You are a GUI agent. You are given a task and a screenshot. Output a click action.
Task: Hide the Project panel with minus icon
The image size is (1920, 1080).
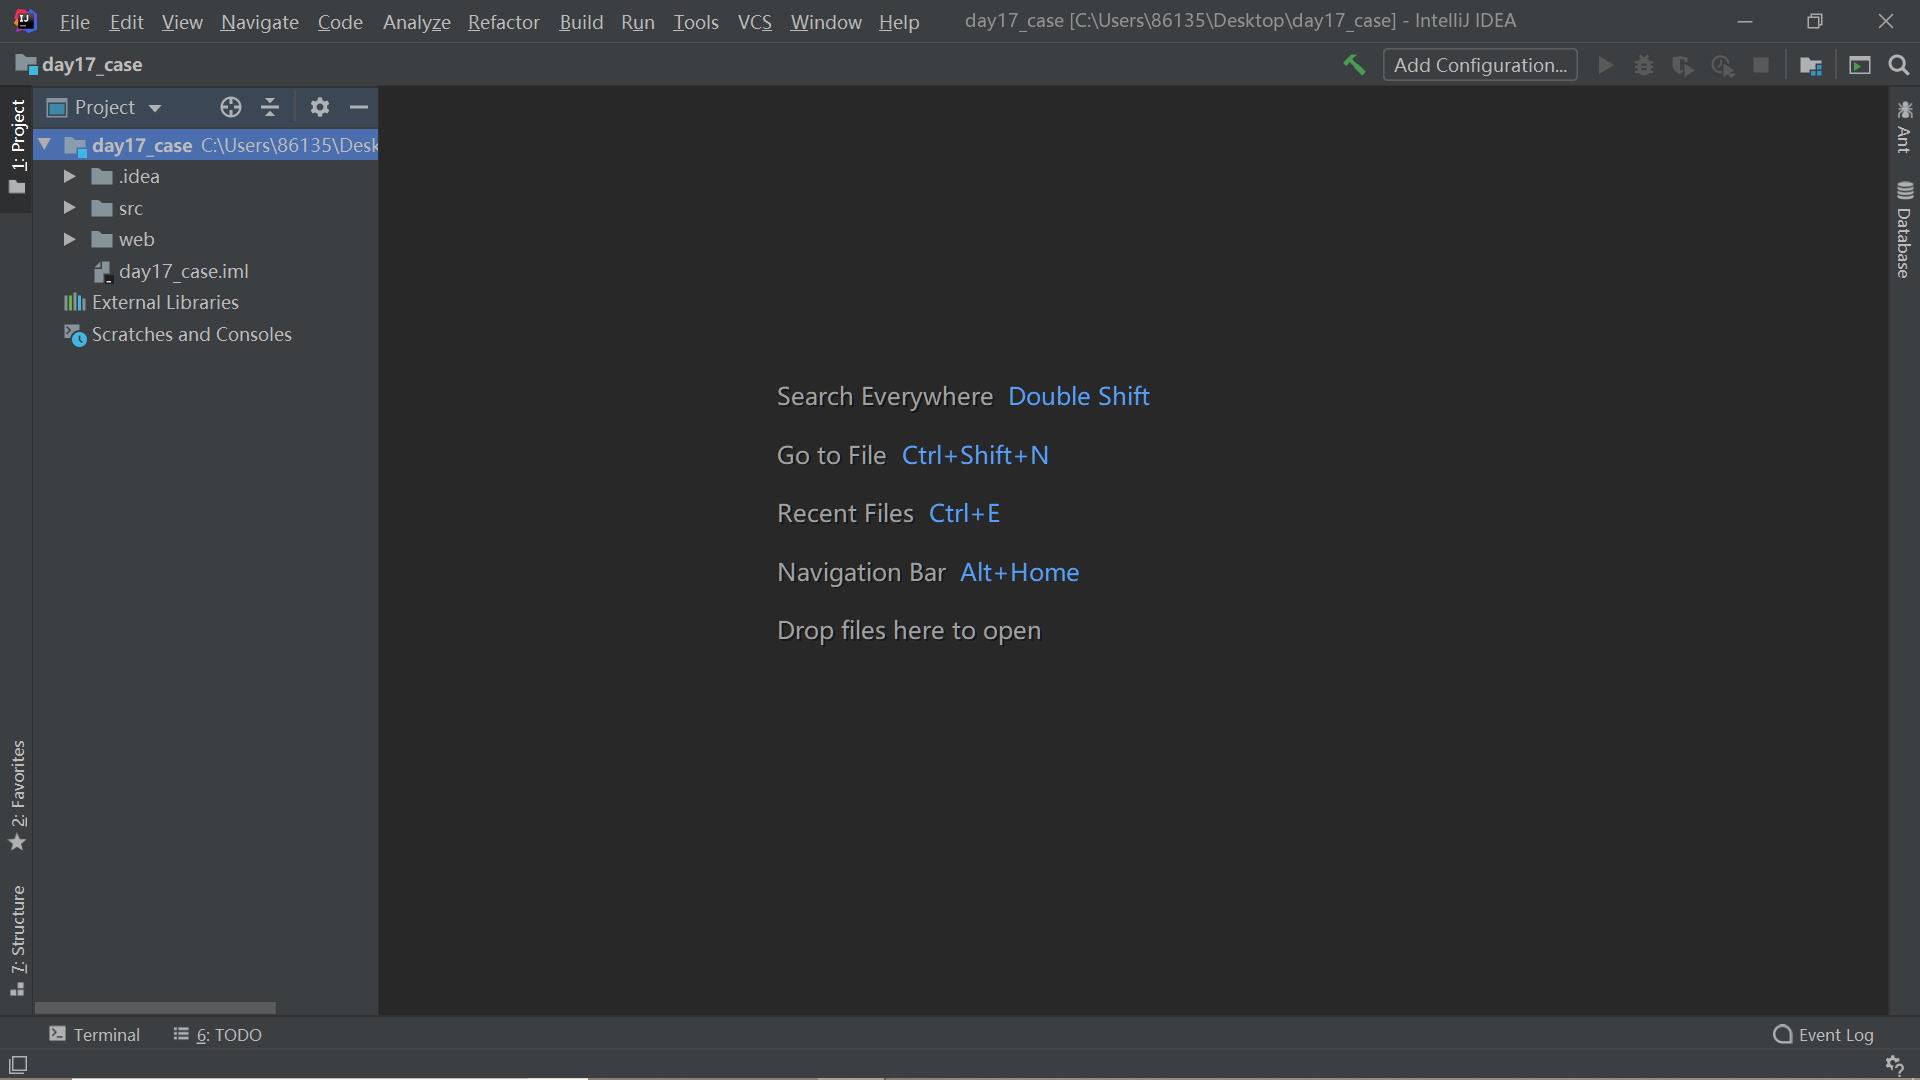click(x=359, y=107)
